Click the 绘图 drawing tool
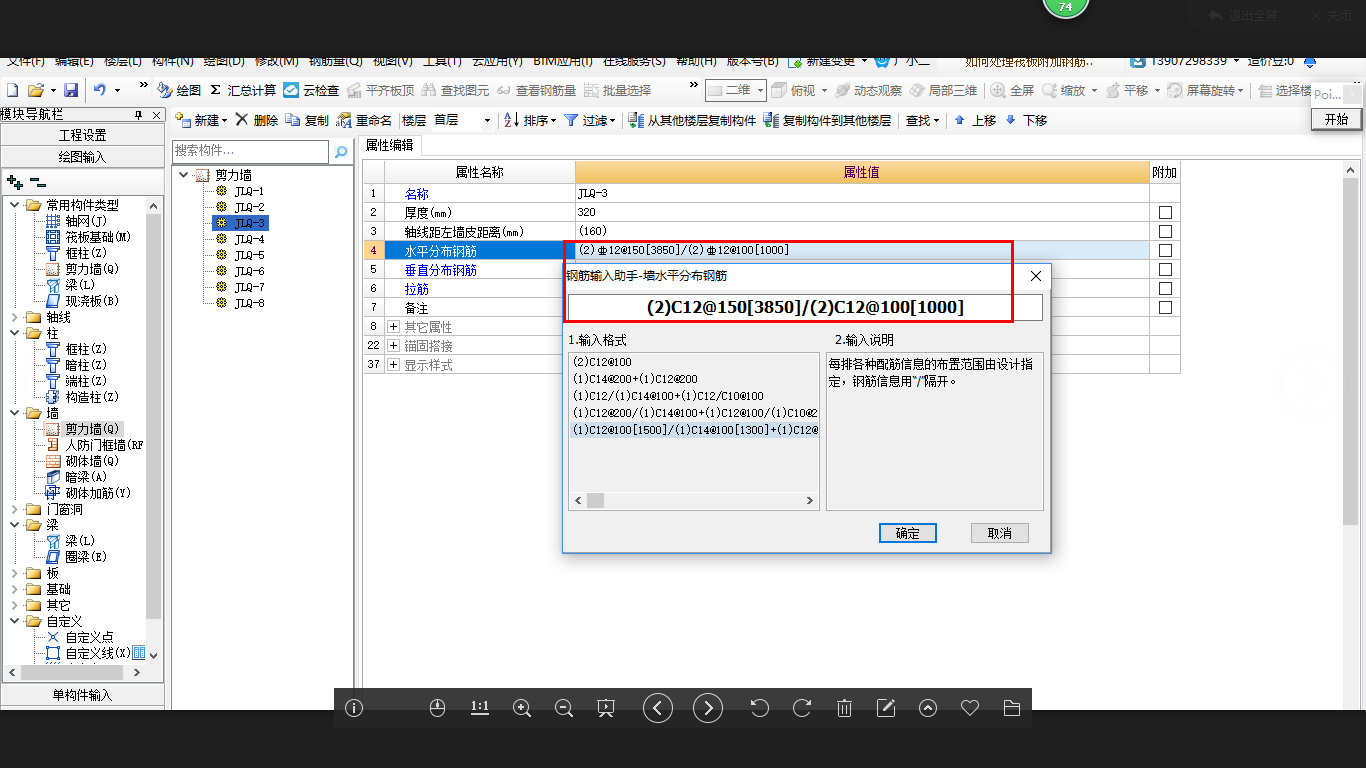The width and height of the screenshot is (1366, 768). tap(179, 90)
